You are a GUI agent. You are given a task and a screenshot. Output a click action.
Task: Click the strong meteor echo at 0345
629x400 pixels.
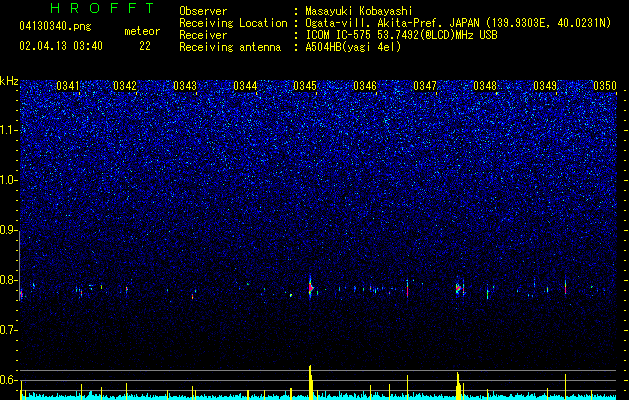point(310,287)
